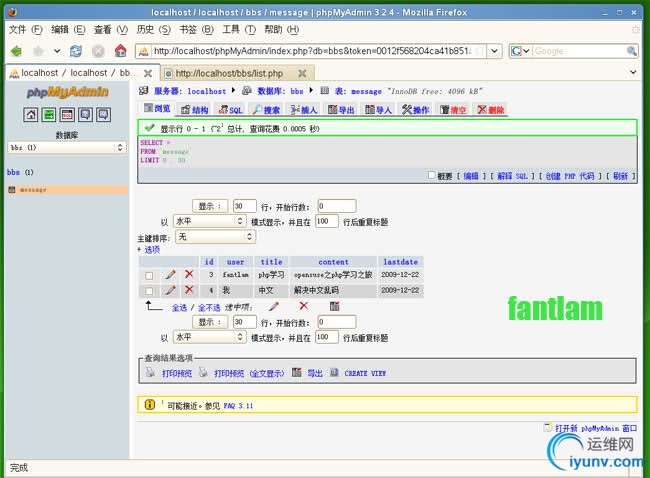Screen dimensions: 650x478
Task: Click the 刷新 link under the query
Action: click(x=620, y=176)
